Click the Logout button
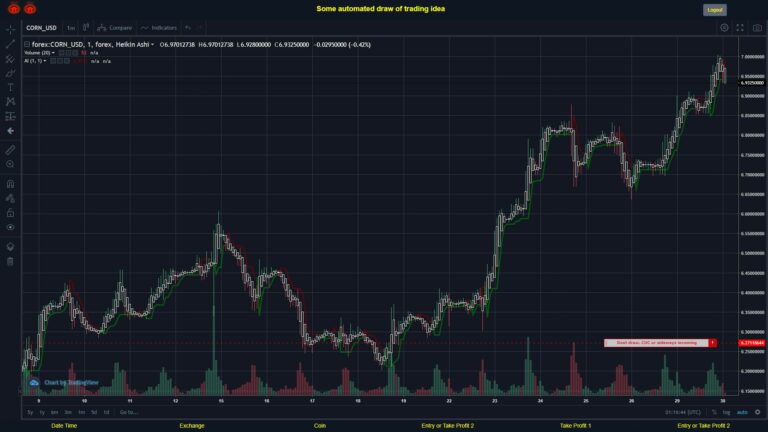 point(715,10)
